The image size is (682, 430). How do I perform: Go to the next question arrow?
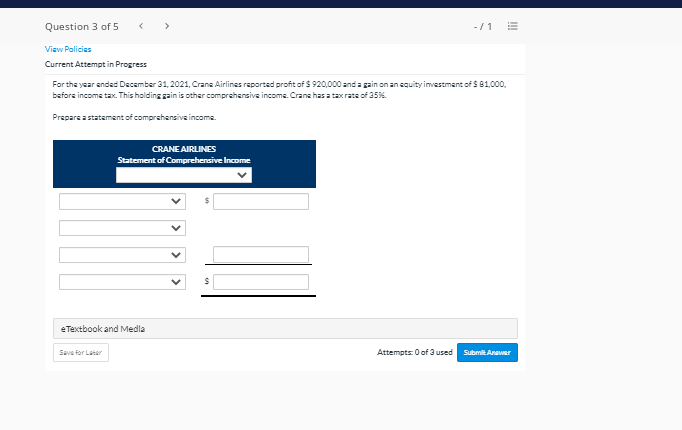(167, 26)
